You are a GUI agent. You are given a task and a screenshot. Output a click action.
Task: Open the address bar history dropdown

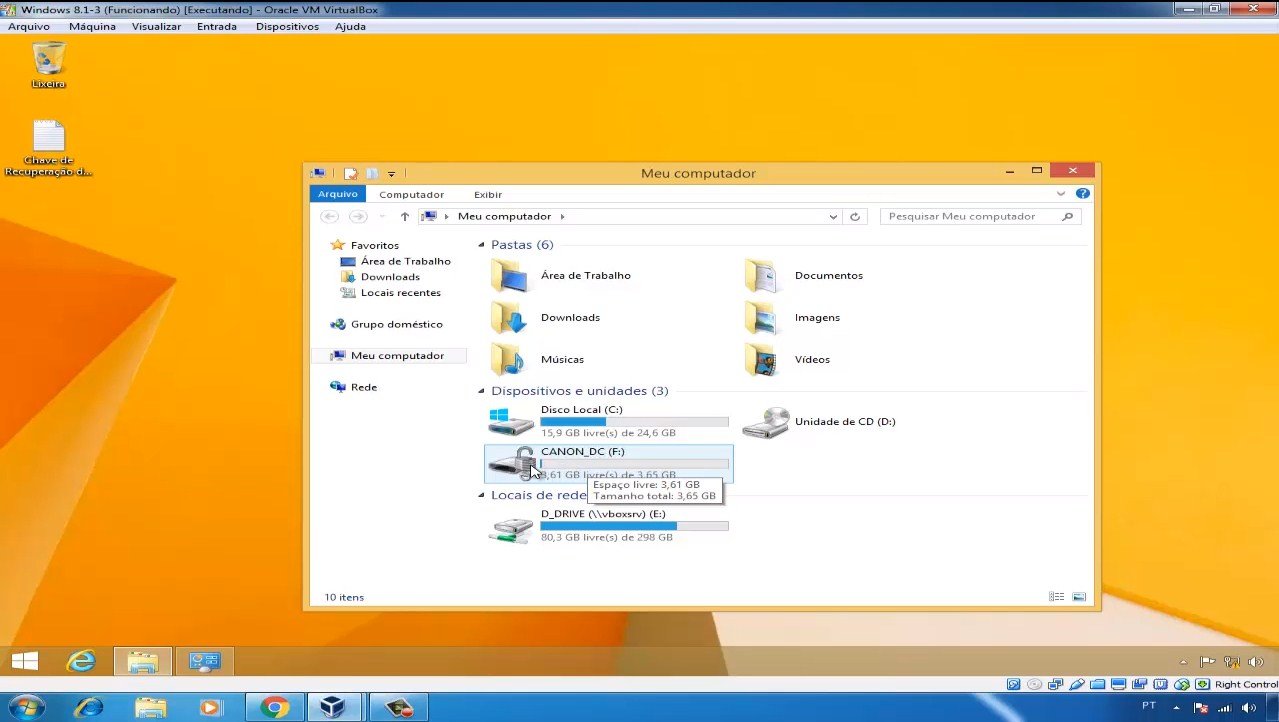point(834,216)
